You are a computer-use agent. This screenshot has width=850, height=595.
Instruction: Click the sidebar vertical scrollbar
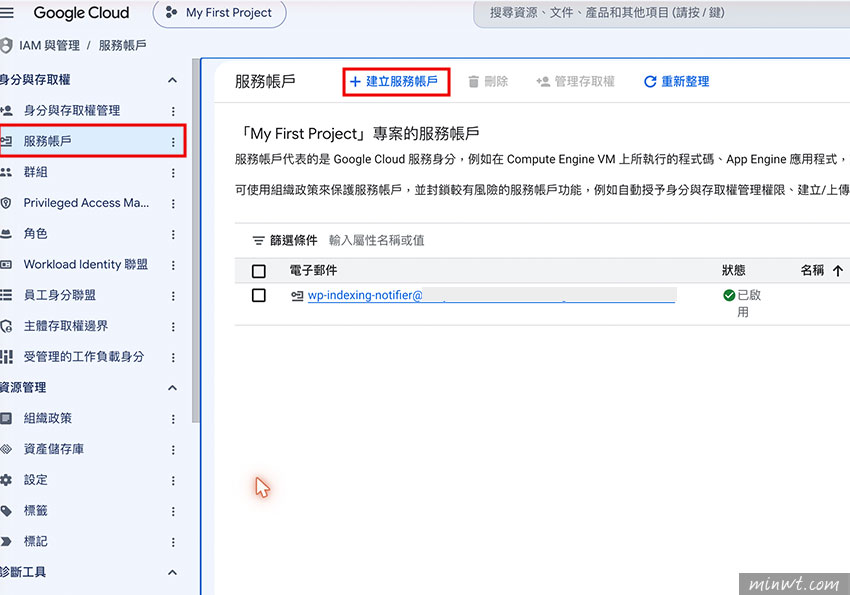click(x=196, y=241)
